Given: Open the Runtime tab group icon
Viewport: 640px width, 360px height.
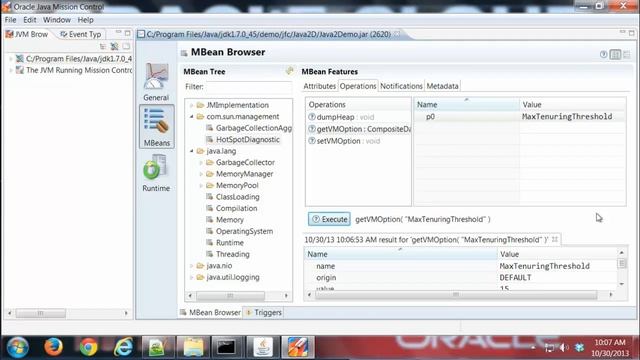Looking at the screenshot, I should click(156, 173).
